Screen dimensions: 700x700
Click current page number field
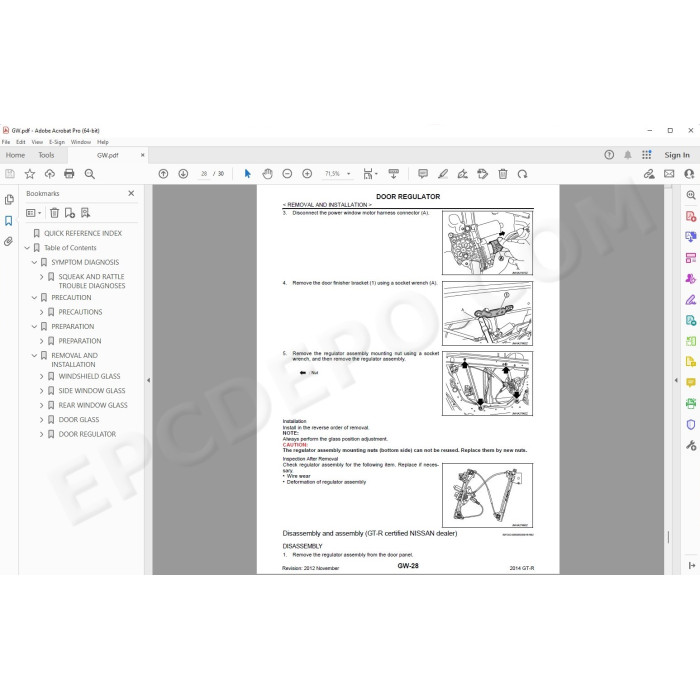click(x=204, y=174)
